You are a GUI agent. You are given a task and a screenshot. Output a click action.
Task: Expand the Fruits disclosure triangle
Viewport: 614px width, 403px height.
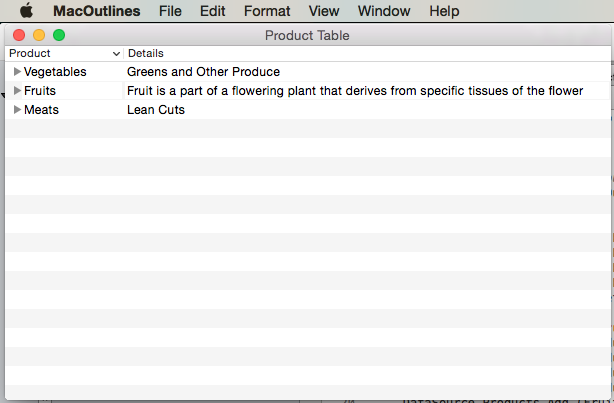pos(17,90)
